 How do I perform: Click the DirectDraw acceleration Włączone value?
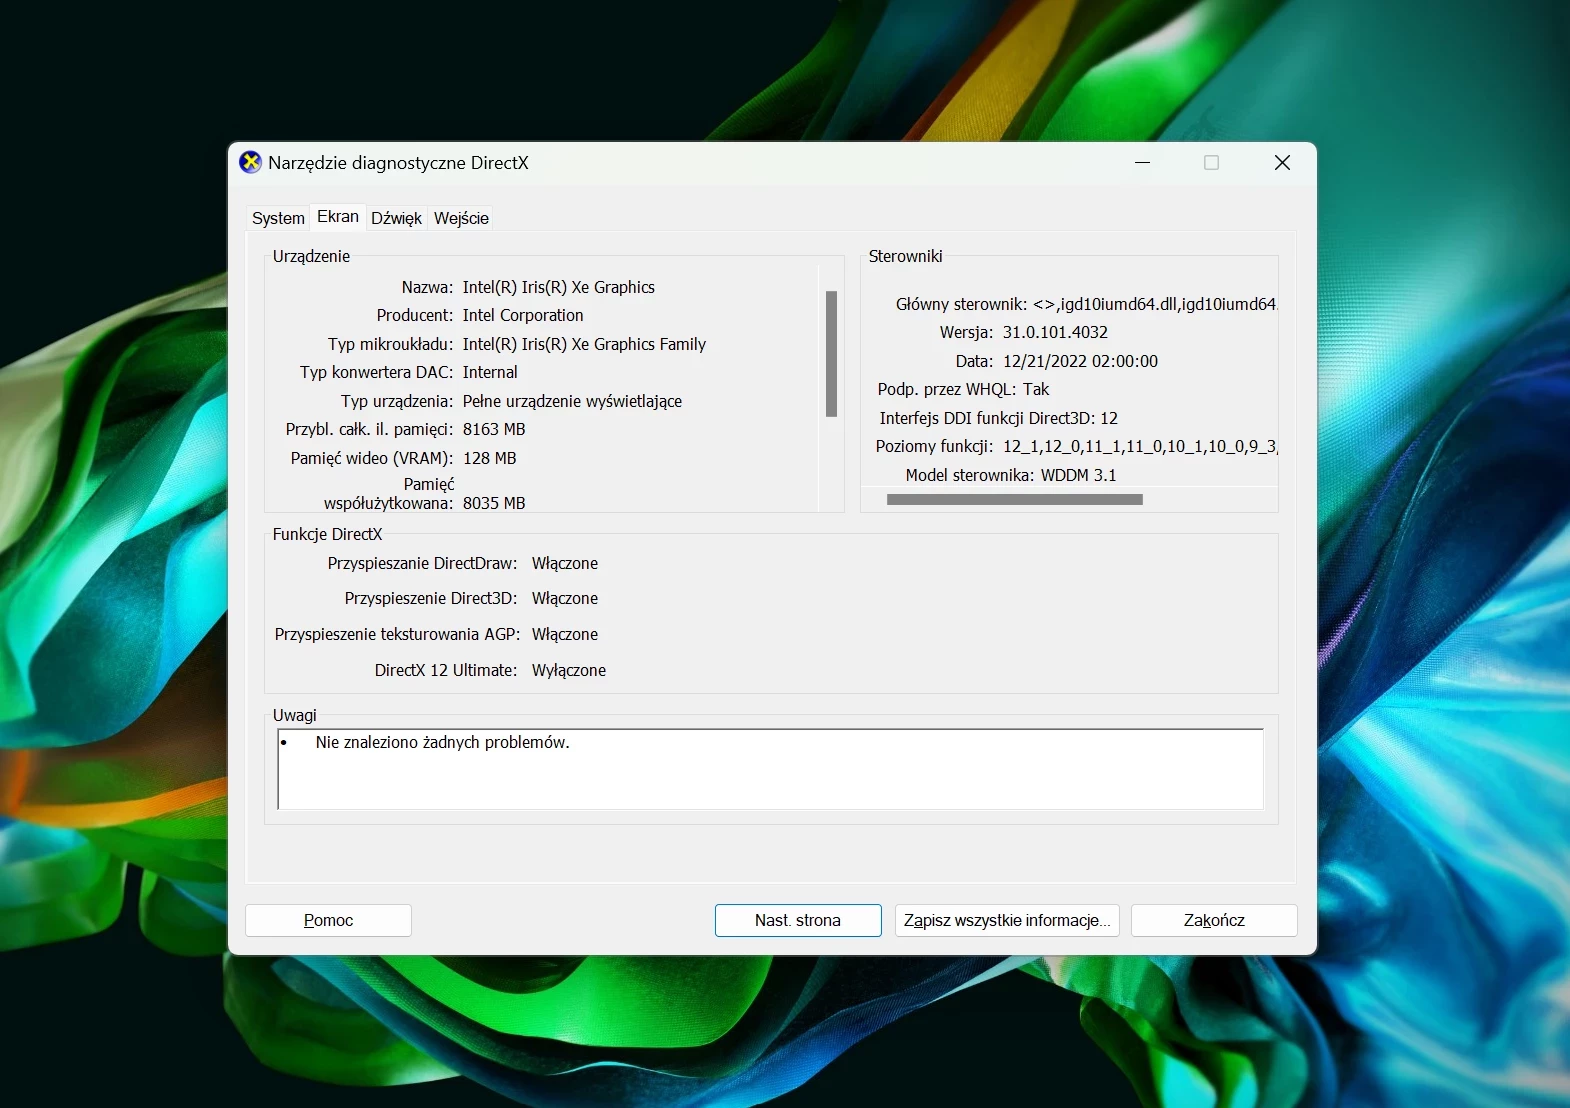565,563
